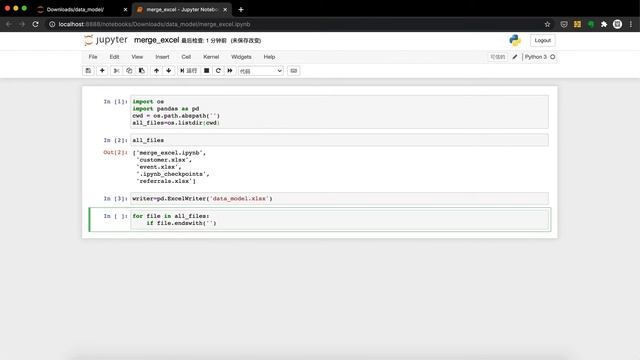The height and width of the screenshot is (360, 640).
Task: Paste cells below icon
Action: point(142,71)
